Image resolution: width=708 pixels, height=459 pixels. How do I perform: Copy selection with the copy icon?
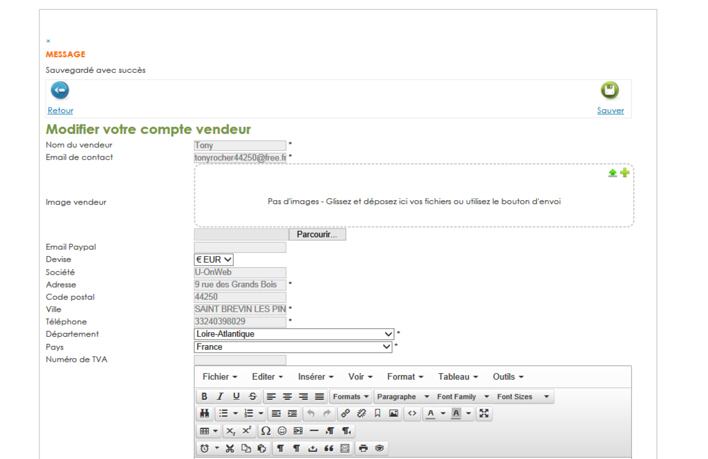tap(246, 448)
